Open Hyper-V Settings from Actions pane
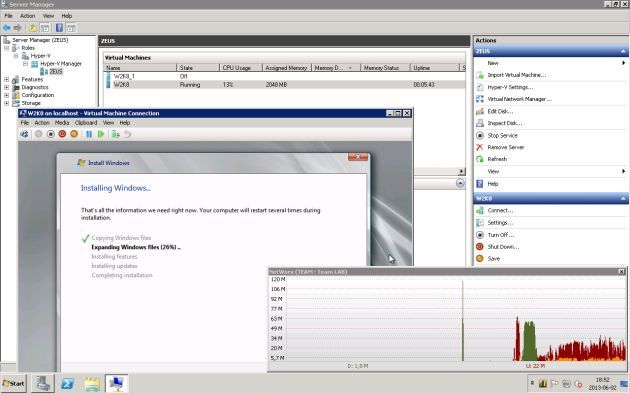This screenshot has width=630, height=394. click(510, 87)
